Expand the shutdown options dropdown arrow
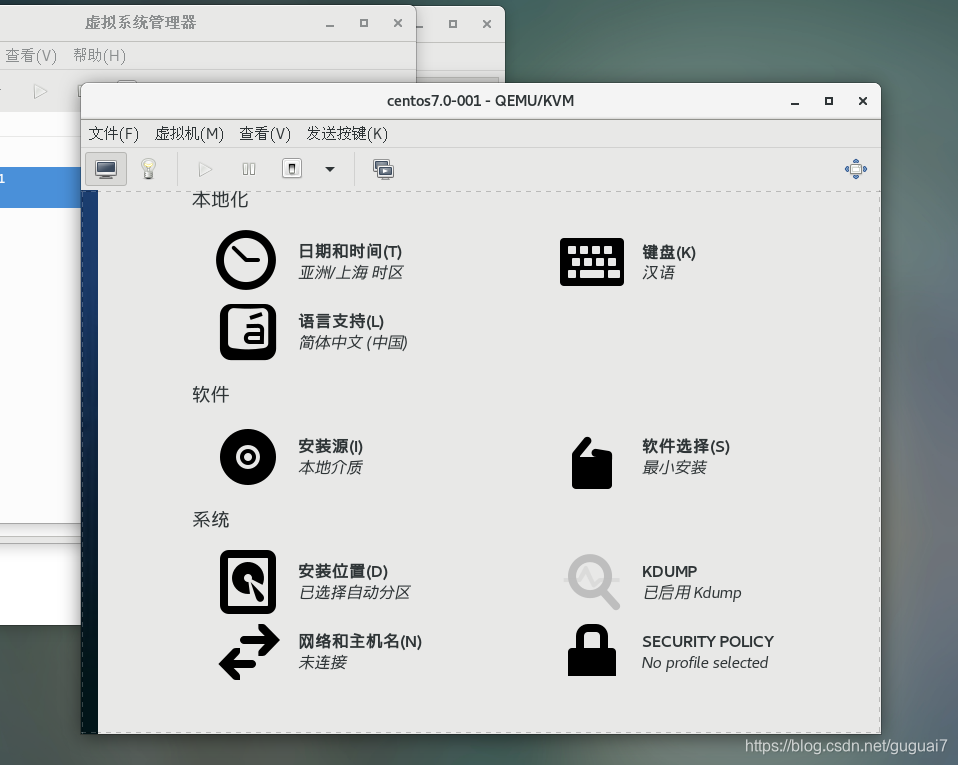Image resolution: width=958 pixels, height=765 pixels. 329,168
